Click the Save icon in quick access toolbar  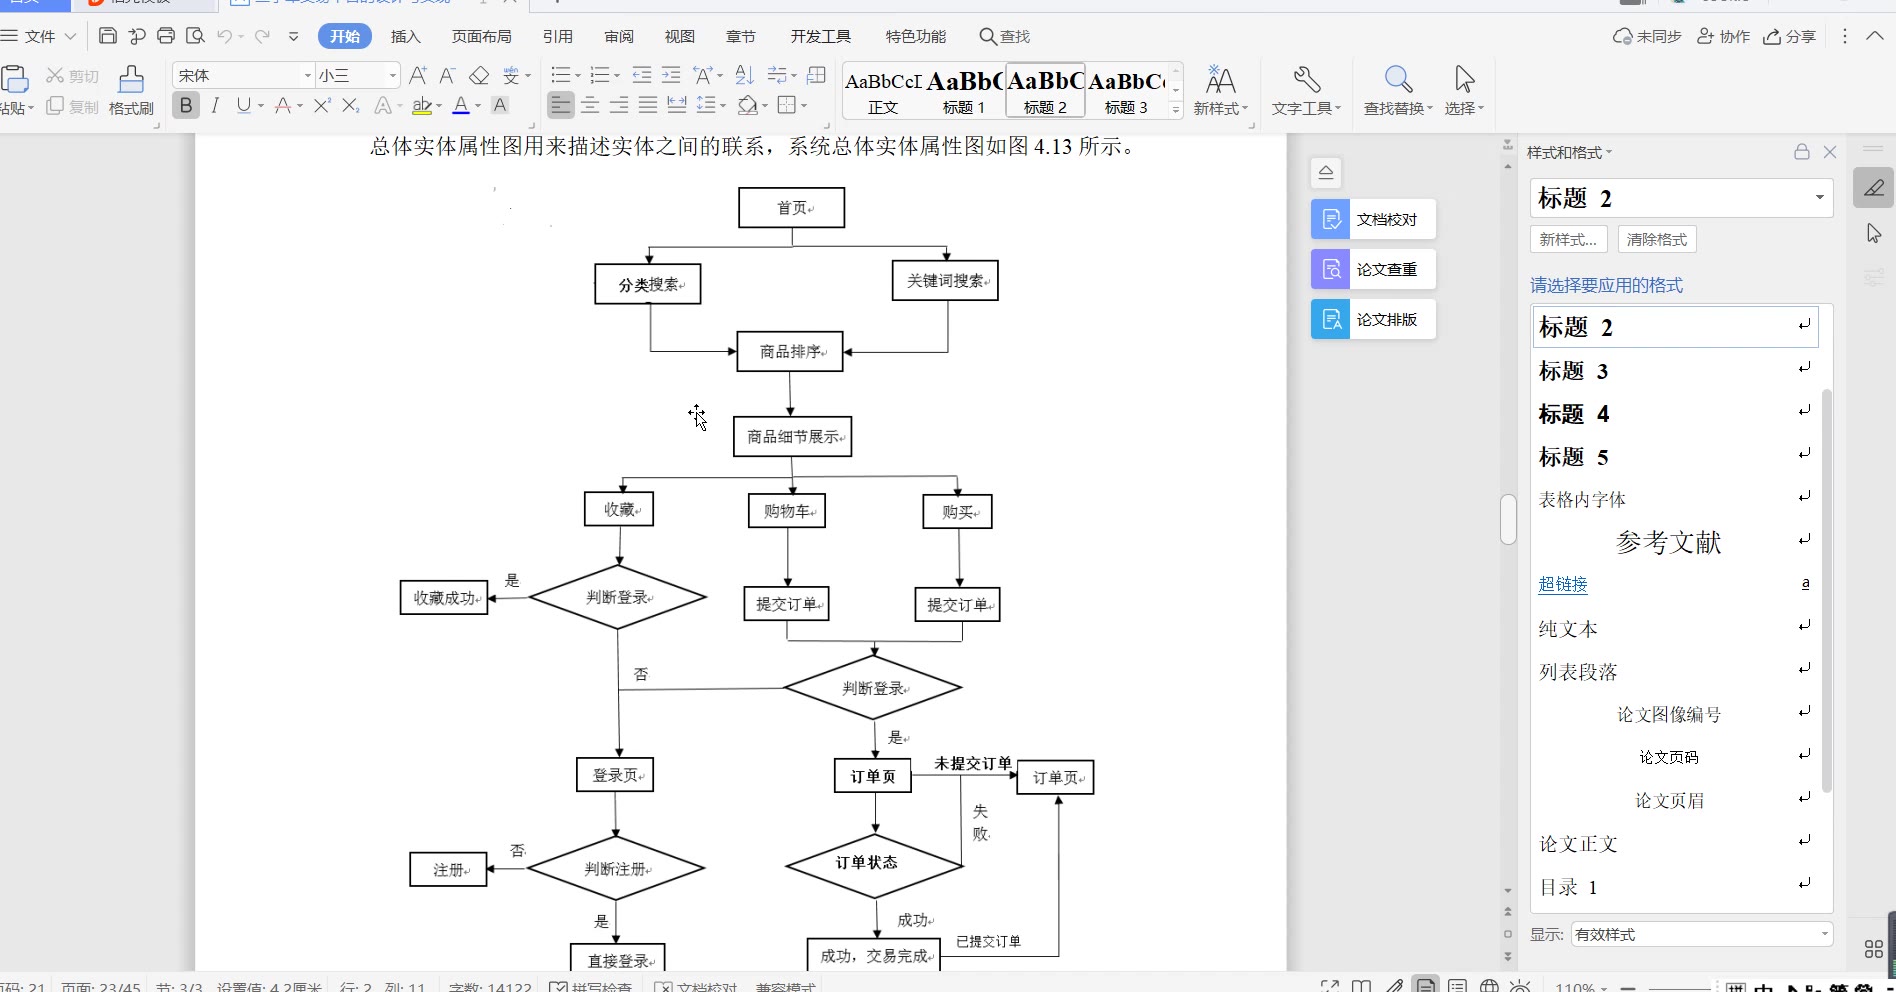pos(108,36)
